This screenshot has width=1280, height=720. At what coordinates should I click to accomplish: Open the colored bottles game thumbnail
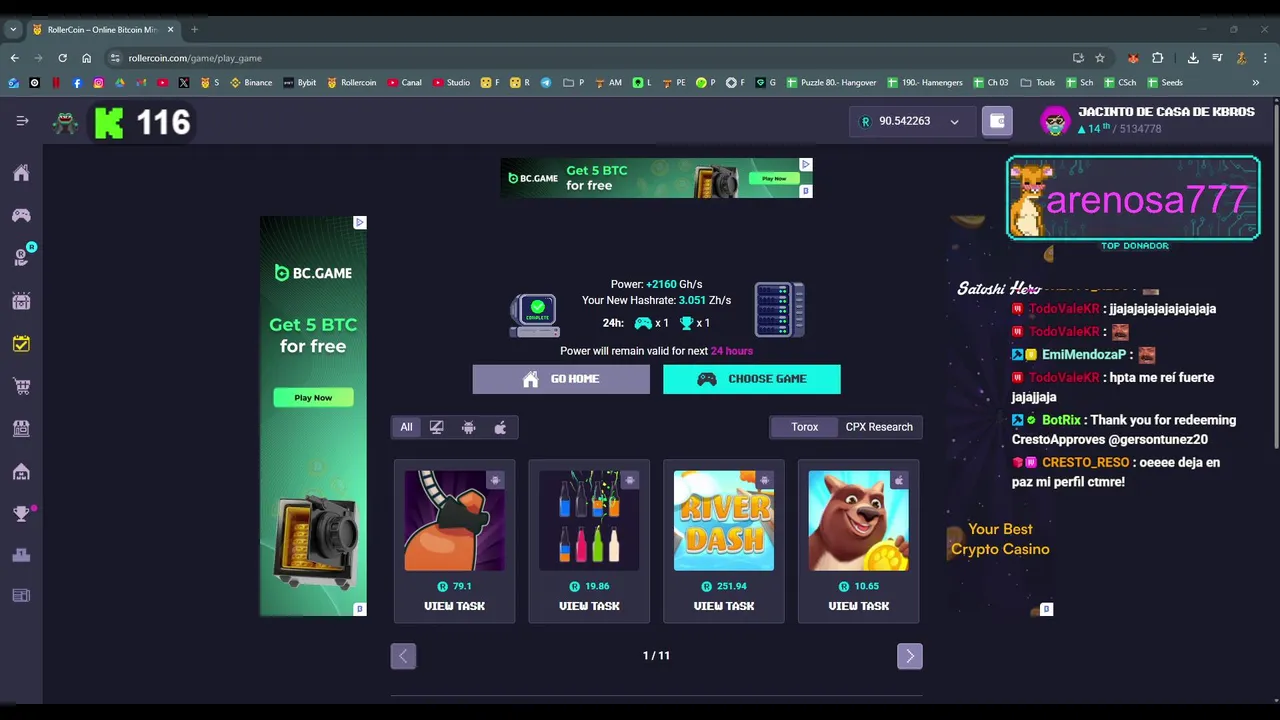coord(589,521)
